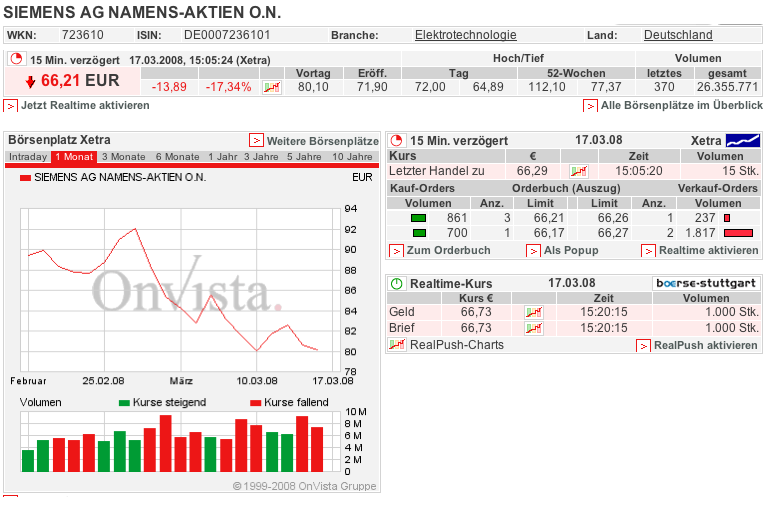This screenshot has width=768, height=506.
Task: Click the letztes volume value 370
Action: pyautogui.click(x=664, y=87)
